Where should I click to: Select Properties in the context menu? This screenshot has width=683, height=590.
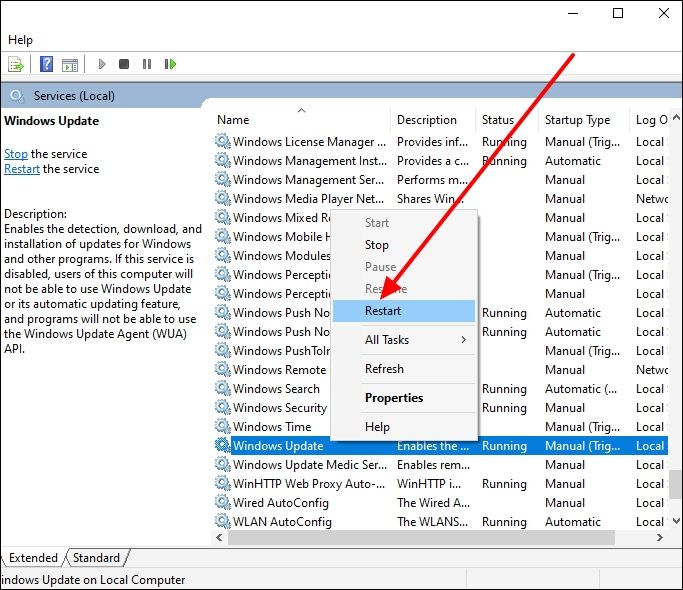click(394, 397)
